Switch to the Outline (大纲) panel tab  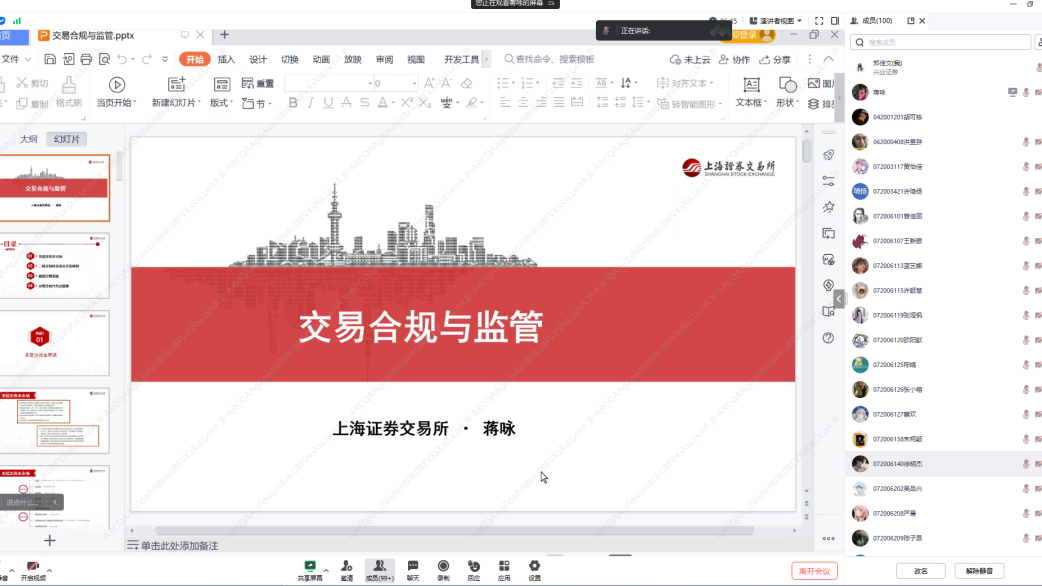click(29, 139)
